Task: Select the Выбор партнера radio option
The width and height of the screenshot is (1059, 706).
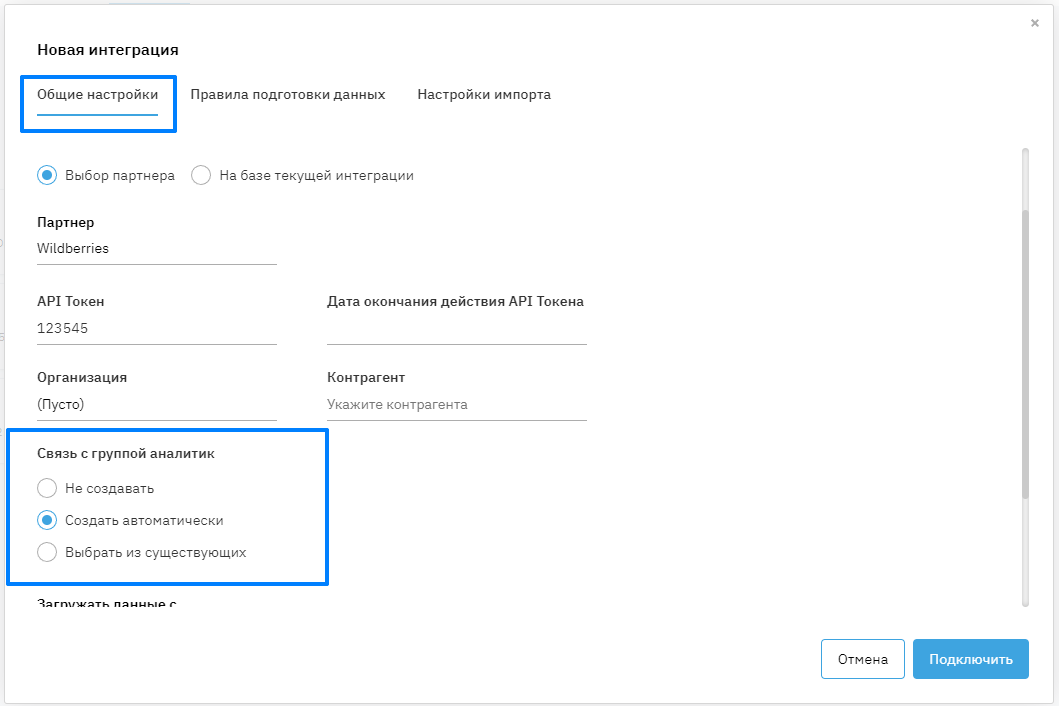Action: (x=47, y=175)
